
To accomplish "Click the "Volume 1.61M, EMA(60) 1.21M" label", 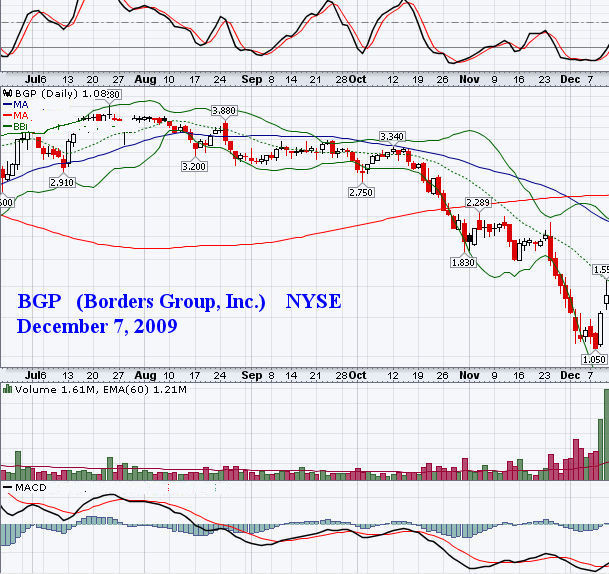I will click(x=101, y=390).
